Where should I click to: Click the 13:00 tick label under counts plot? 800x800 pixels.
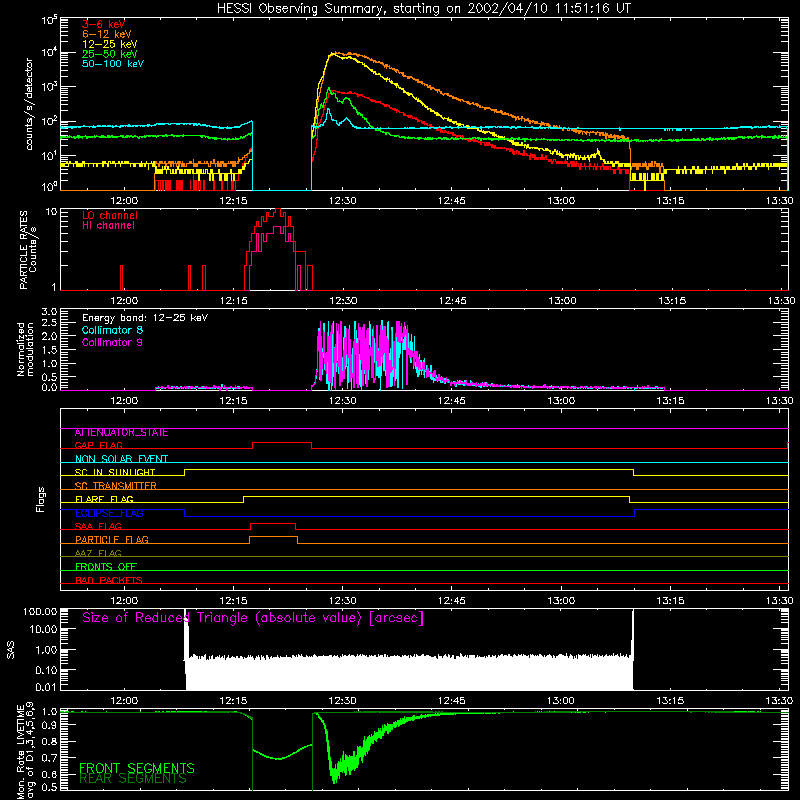tap(561, 201)
